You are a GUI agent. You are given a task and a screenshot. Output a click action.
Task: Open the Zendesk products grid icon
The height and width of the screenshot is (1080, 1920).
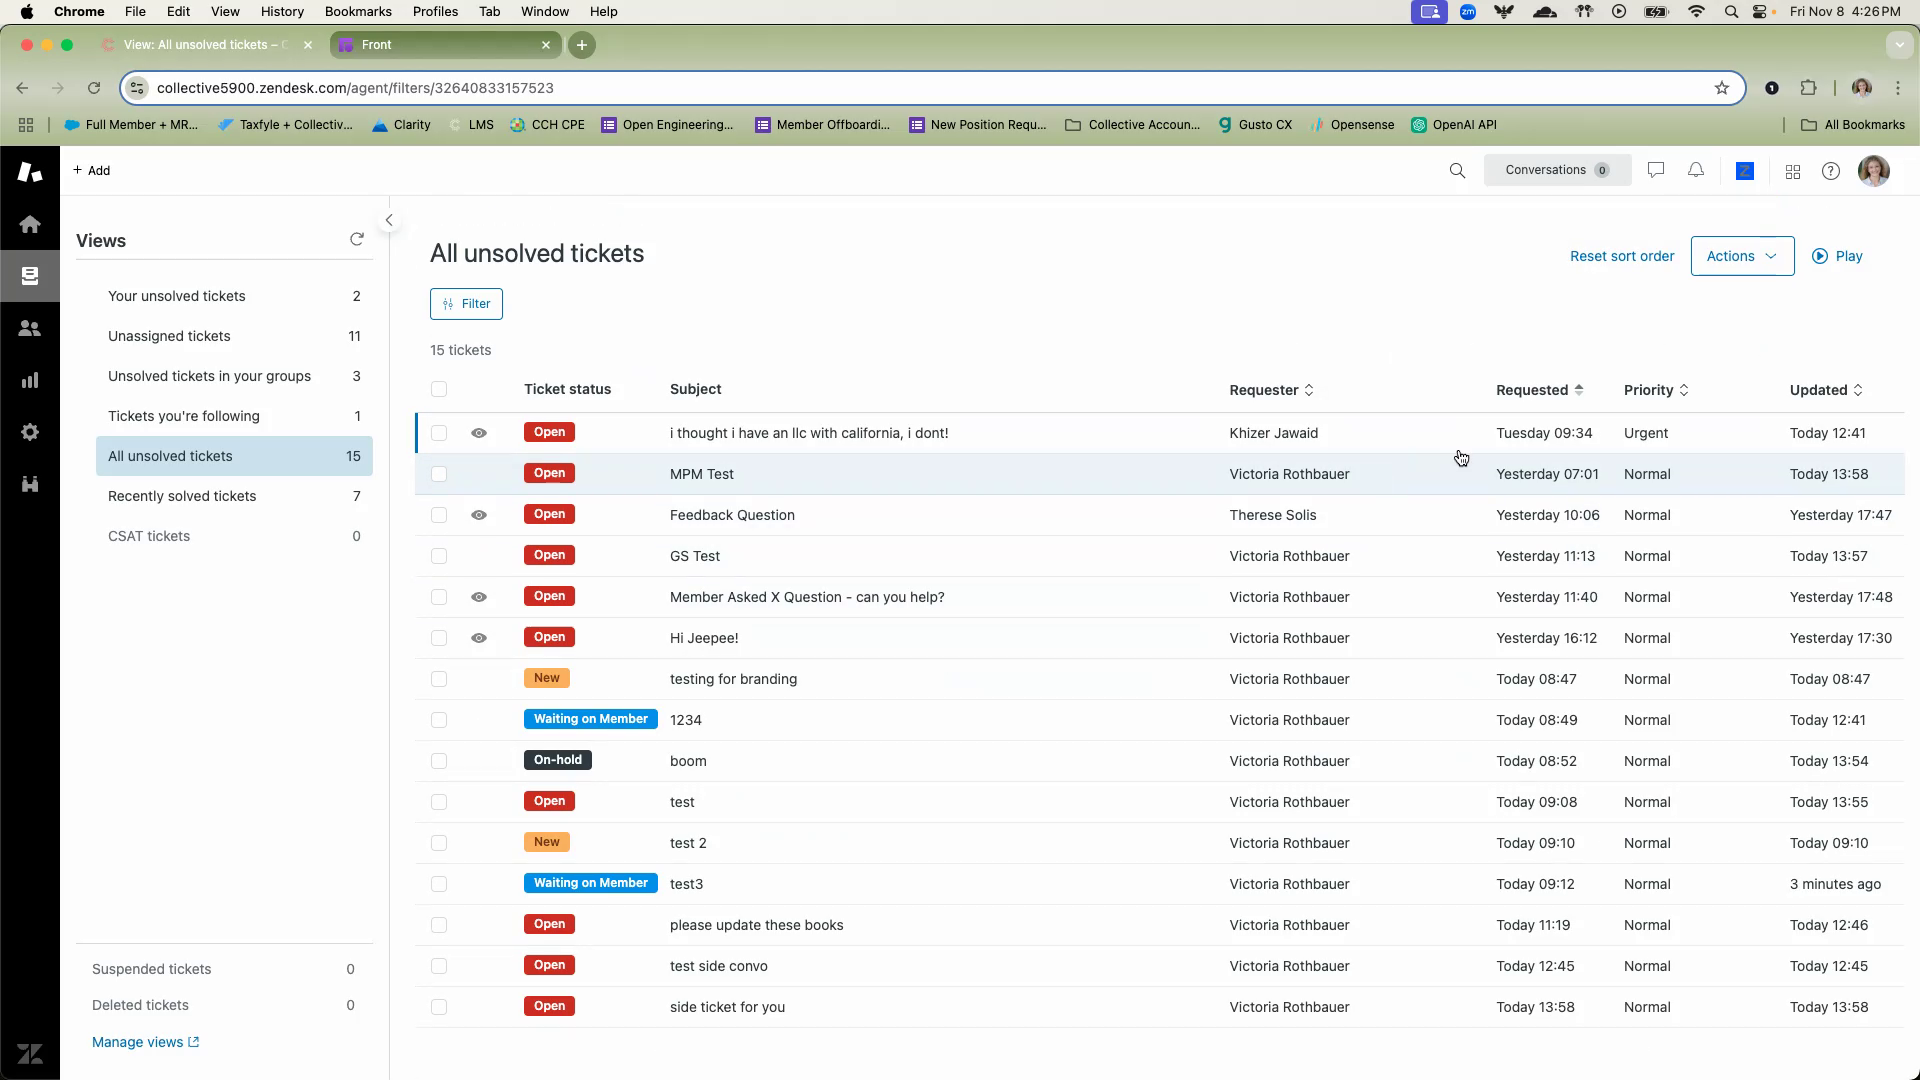coord(1793,172)
